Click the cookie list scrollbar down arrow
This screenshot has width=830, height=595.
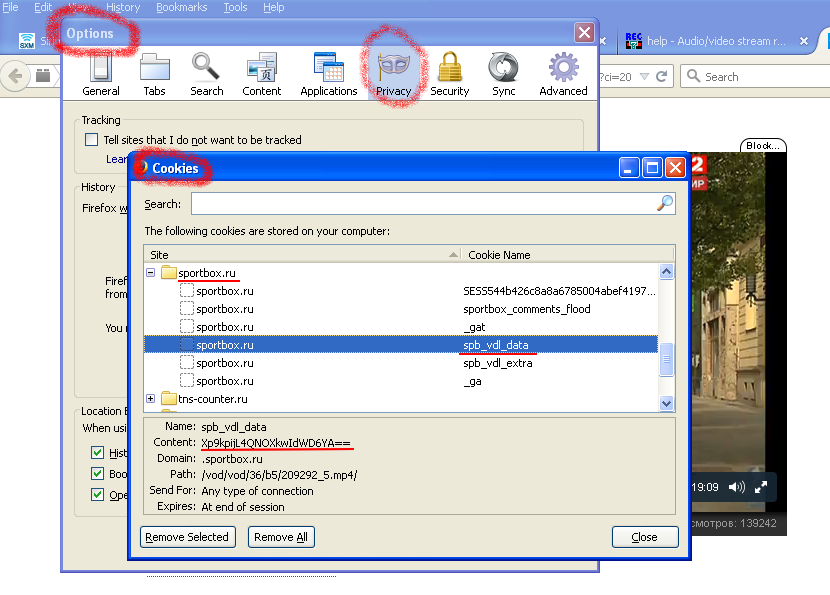pyautogui.click(x=666, y=403)
